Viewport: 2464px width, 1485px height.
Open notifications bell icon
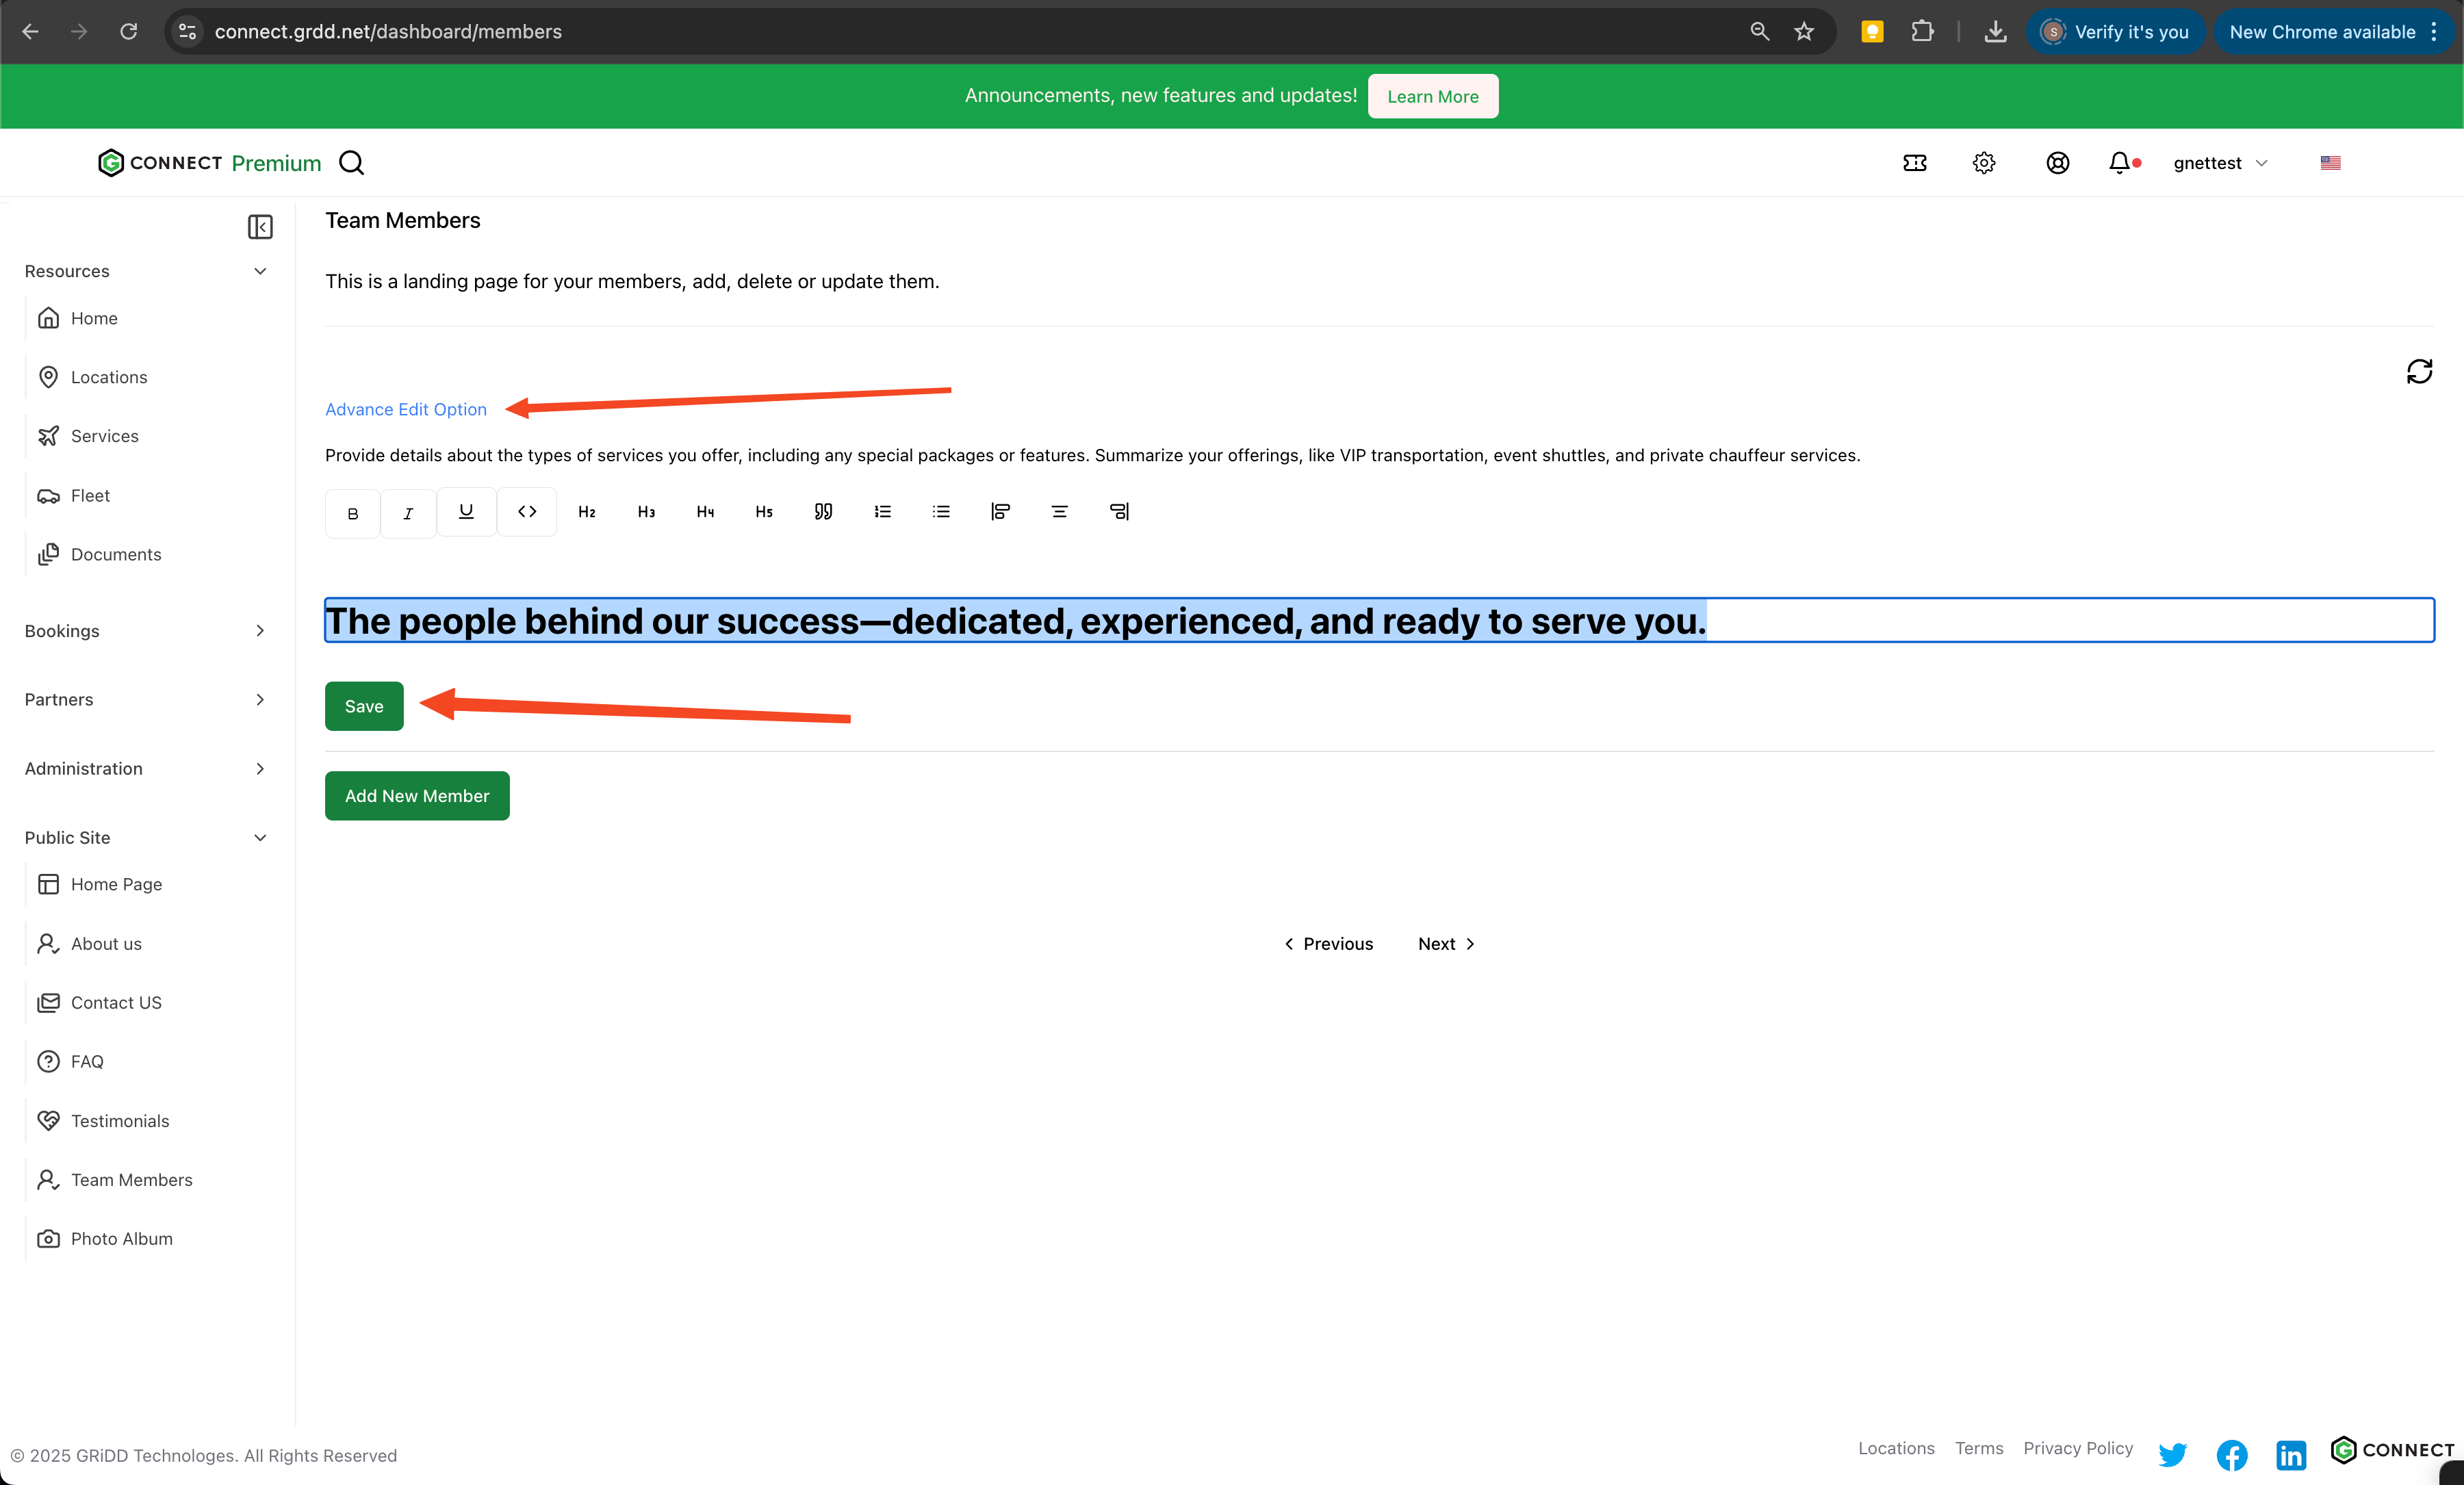tap(2118, 163)
